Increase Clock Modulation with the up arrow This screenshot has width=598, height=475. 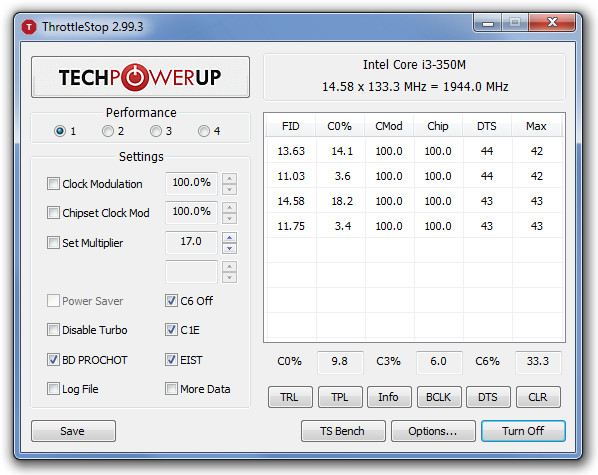(229, 179)
